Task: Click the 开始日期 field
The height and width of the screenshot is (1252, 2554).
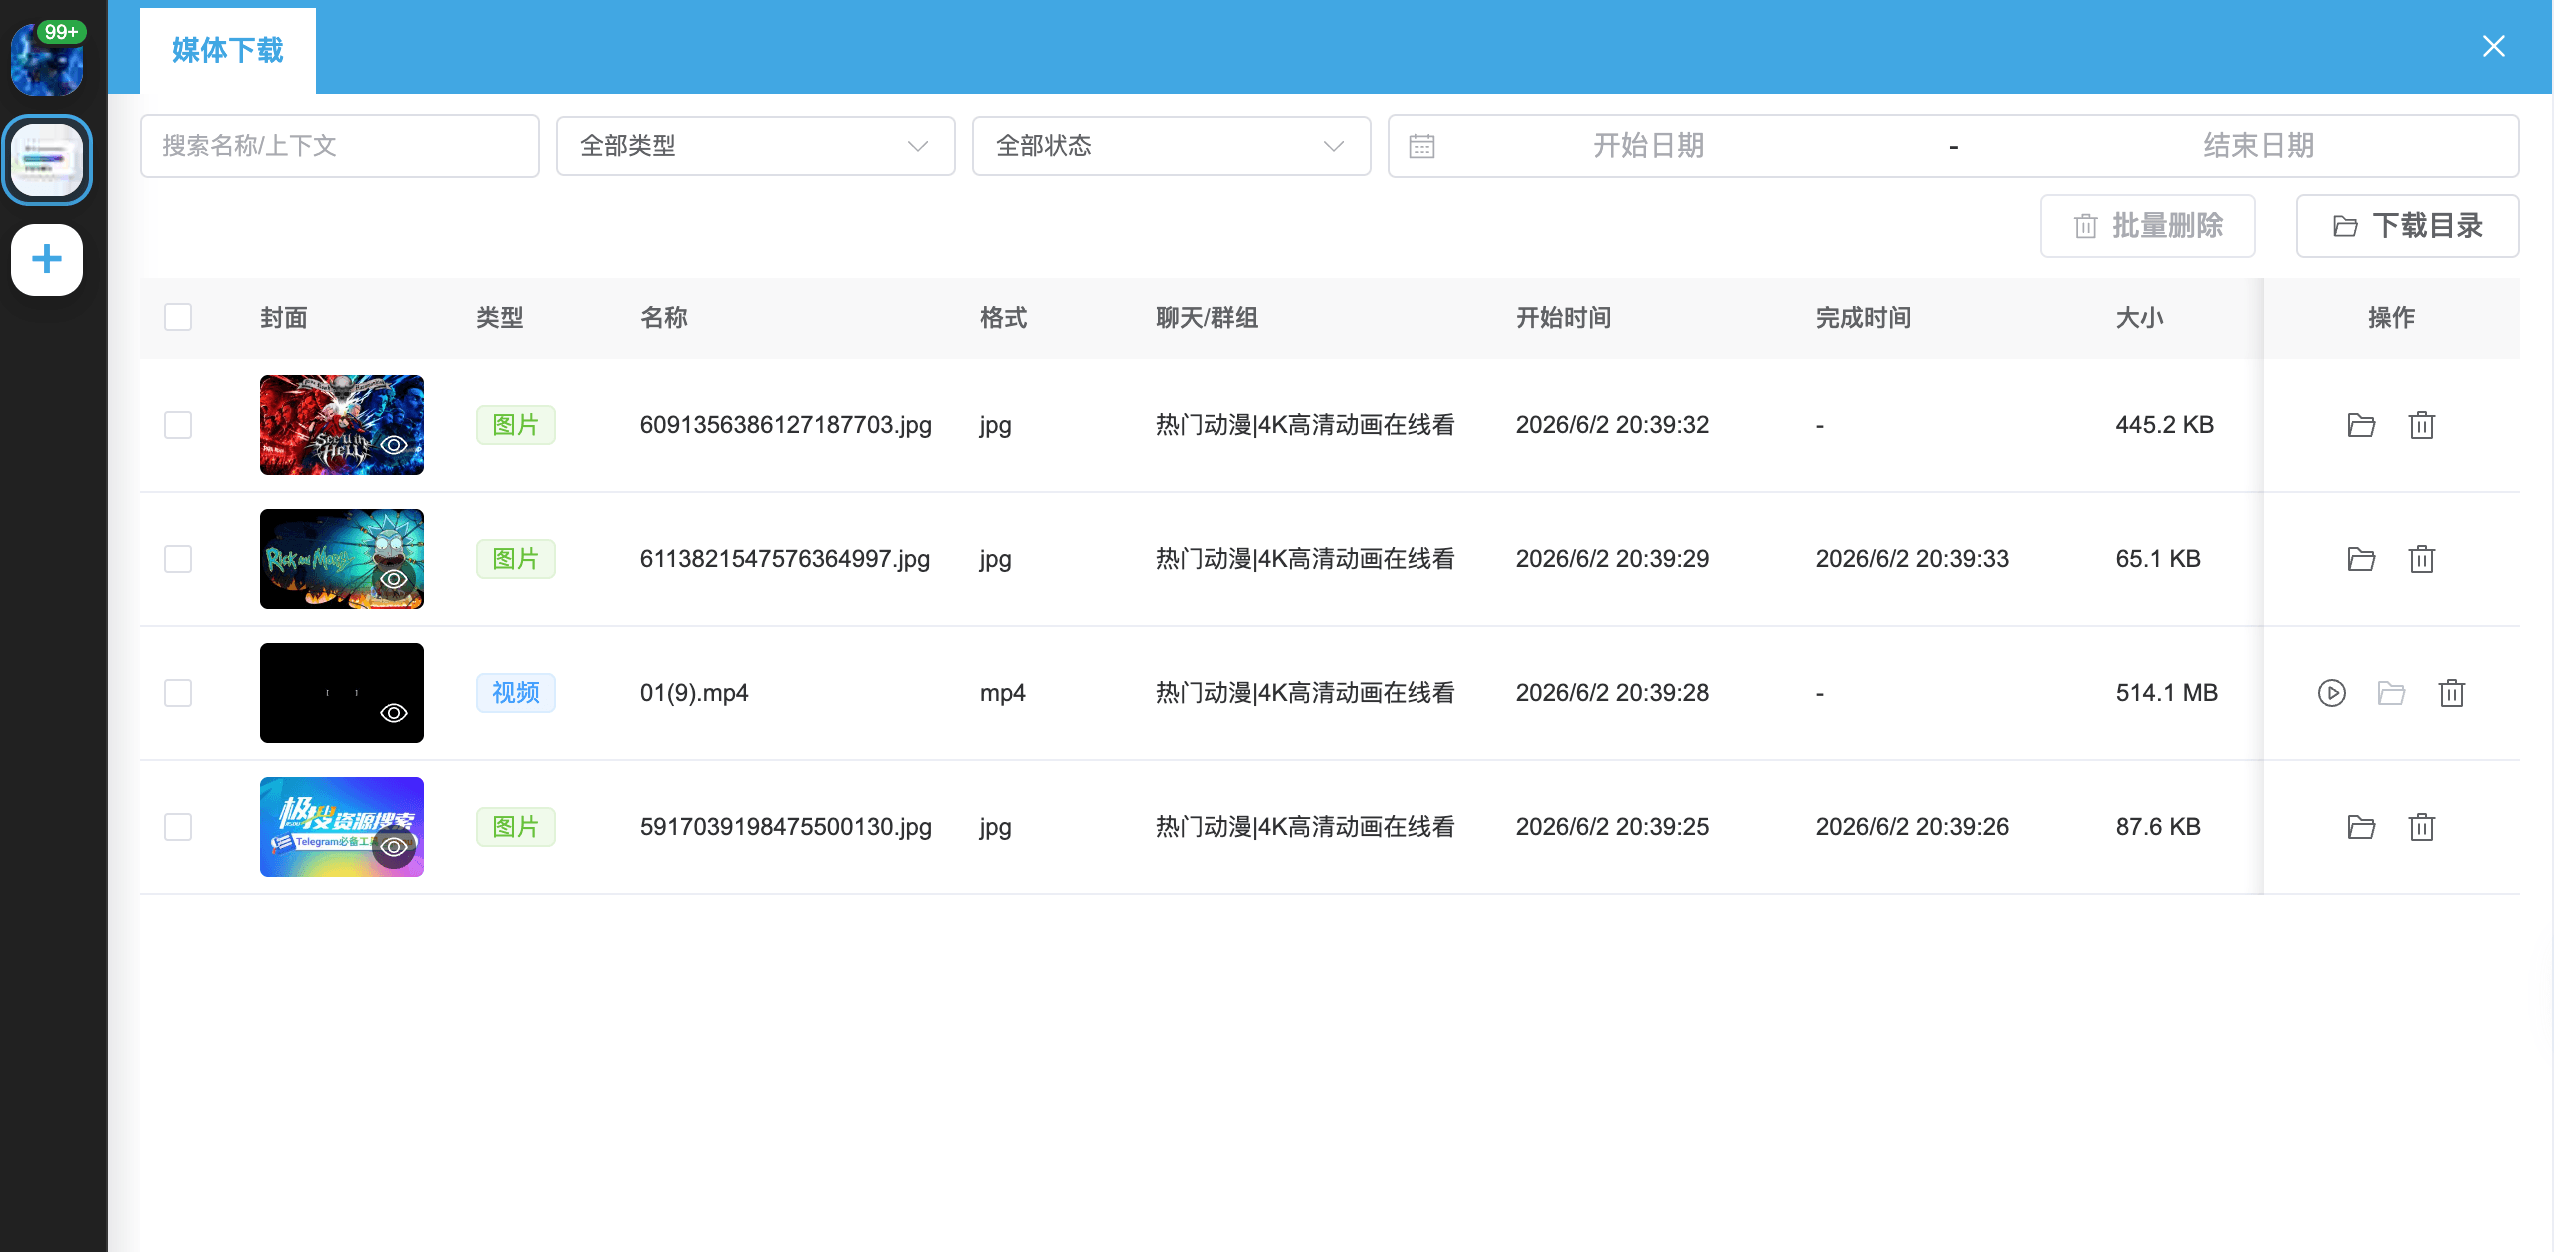Action: pyautogui.click(x=1648, y=146)
